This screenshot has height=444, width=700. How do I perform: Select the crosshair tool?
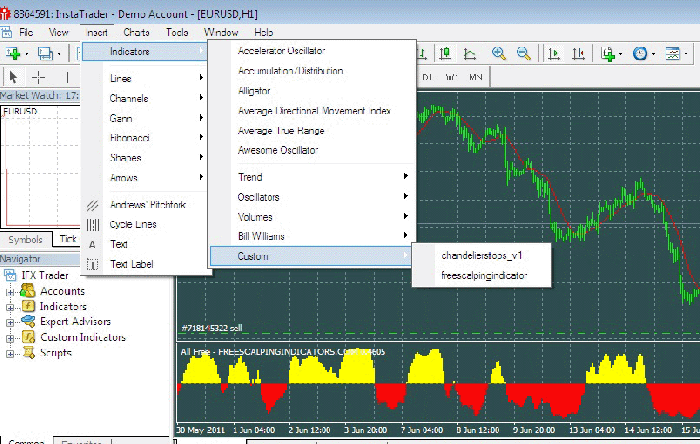pyautogui.click(x=39, y=77)
